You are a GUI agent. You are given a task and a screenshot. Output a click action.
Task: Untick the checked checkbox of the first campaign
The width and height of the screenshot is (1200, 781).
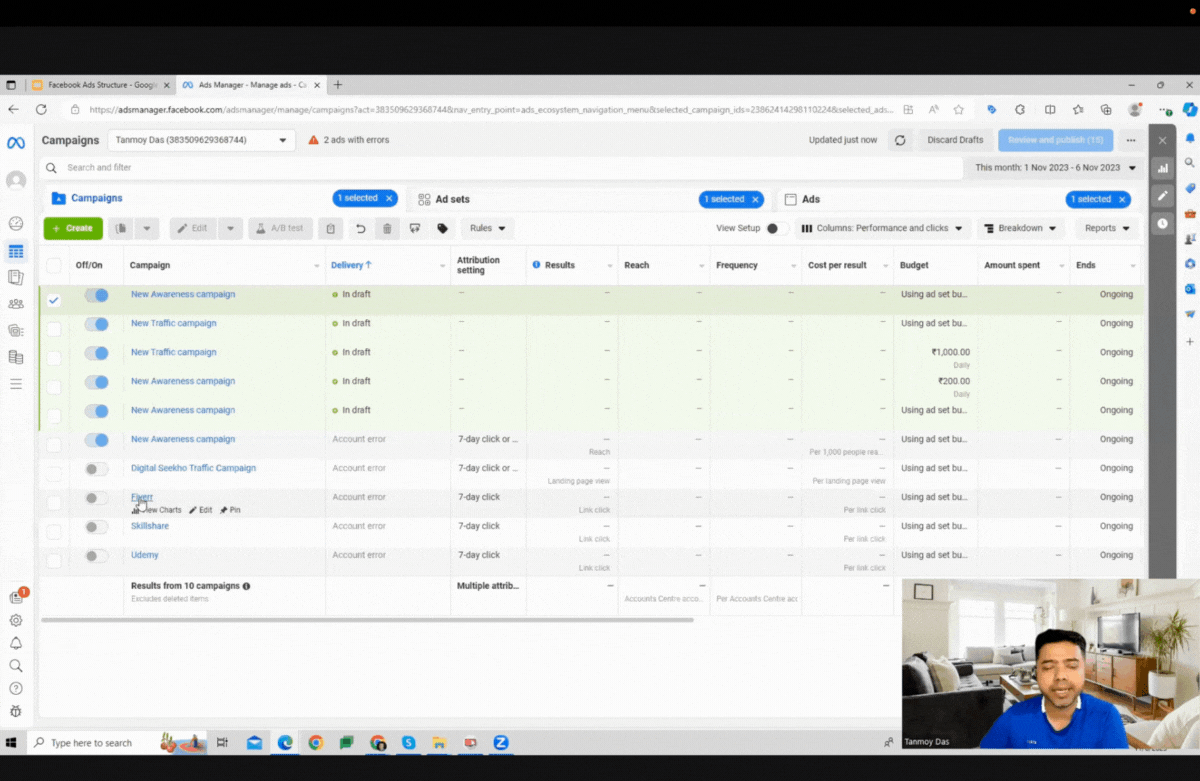[53, 300]
